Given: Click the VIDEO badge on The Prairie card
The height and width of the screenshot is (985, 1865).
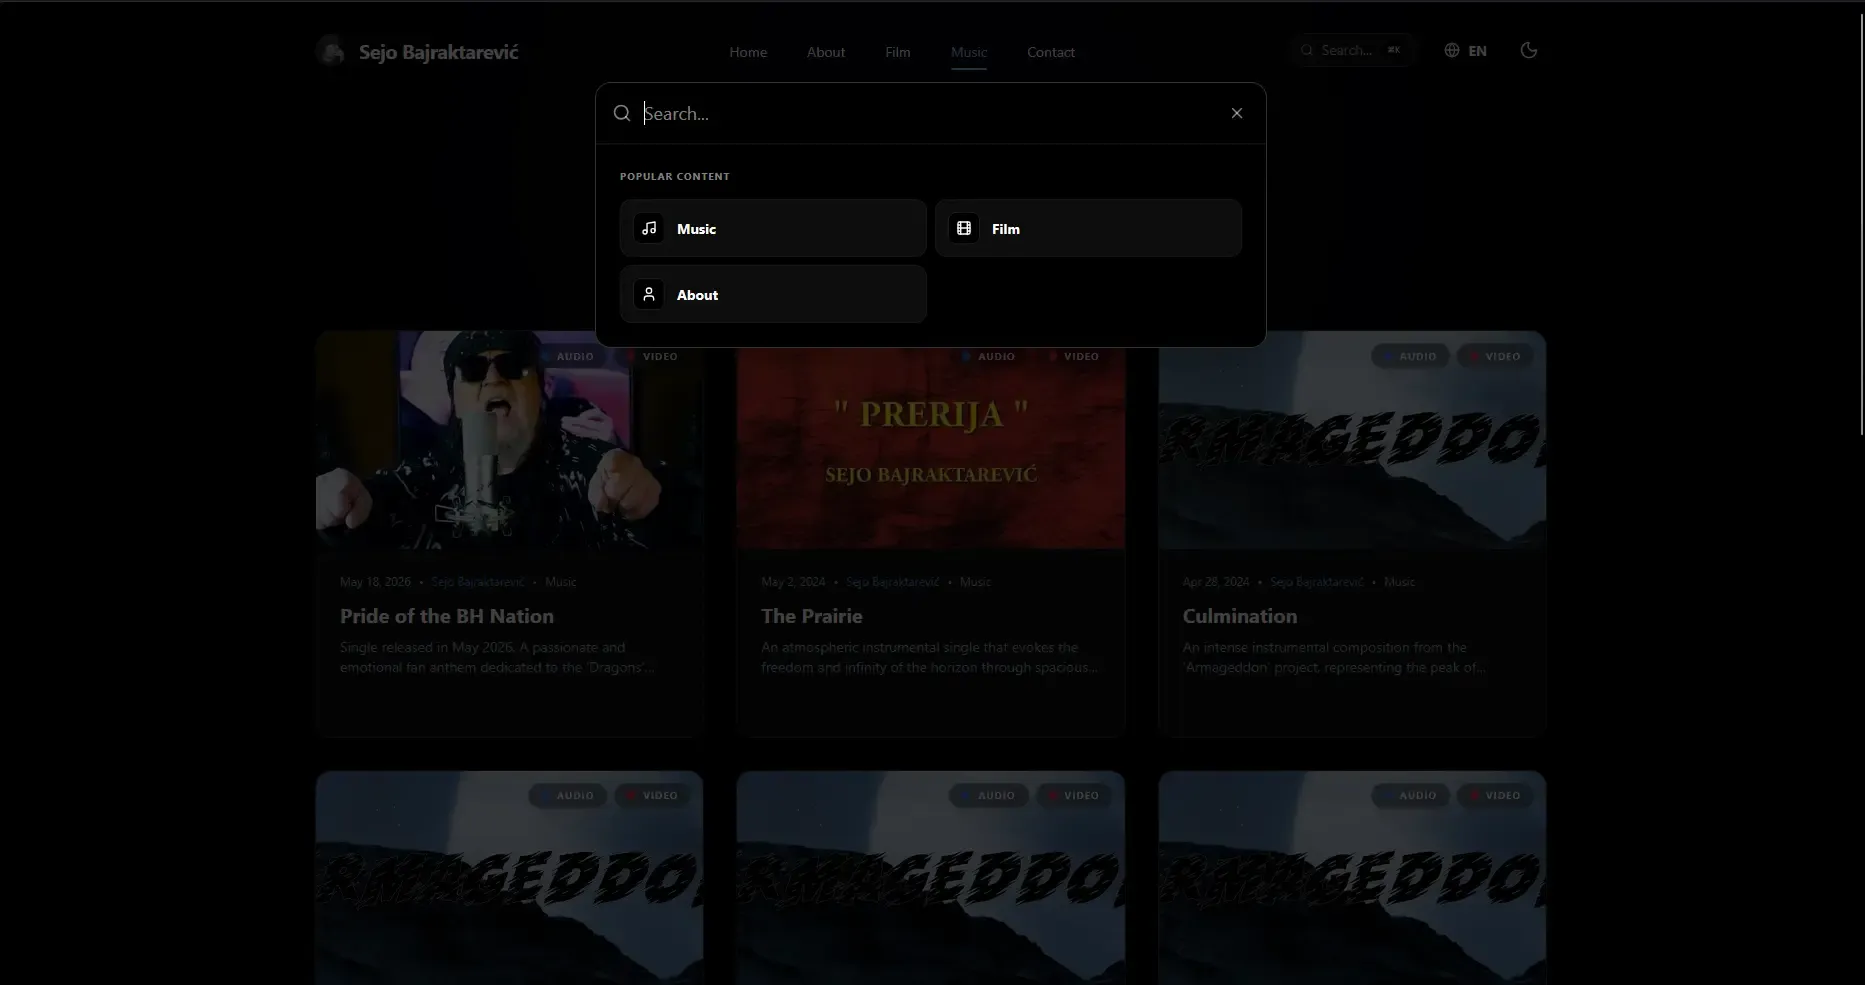Looking at the screenshot, I should pos(1074,356).
